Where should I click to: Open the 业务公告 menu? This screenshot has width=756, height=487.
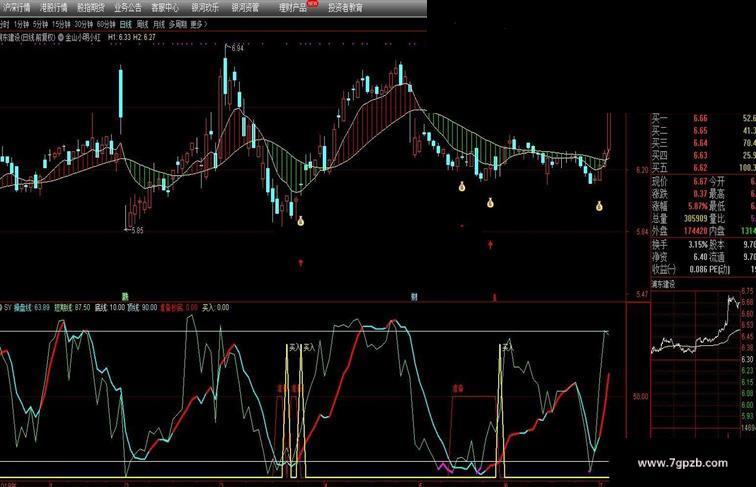point(128,7)
